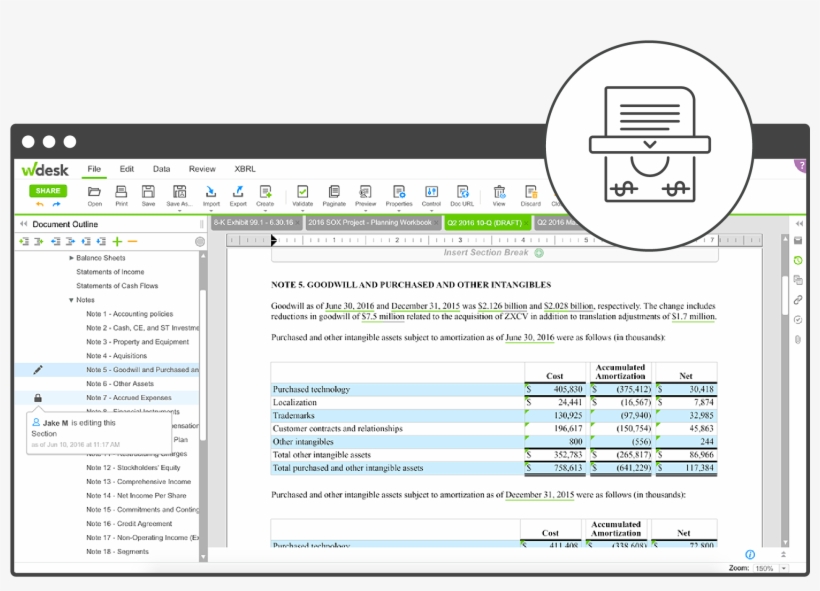The image size is (820, 591).
Task: Click the Print icon in toolbar
Action: (121, 191)
